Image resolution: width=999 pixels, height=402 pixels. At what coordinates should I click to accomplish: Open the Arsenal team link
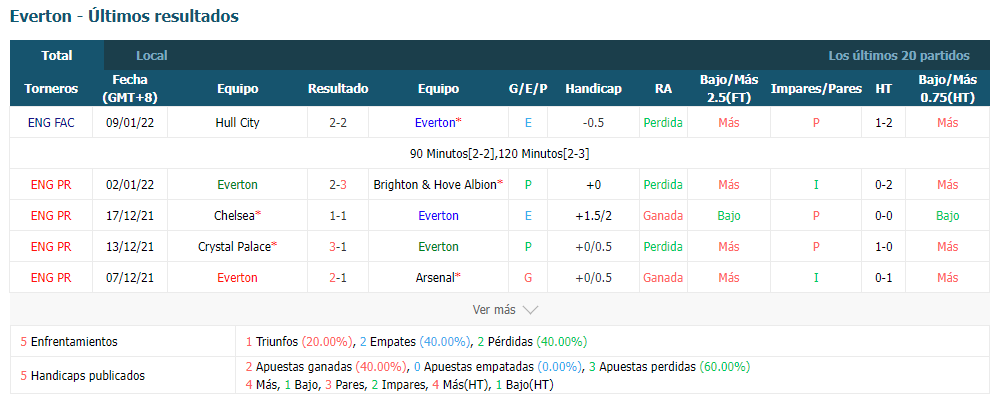436,278
